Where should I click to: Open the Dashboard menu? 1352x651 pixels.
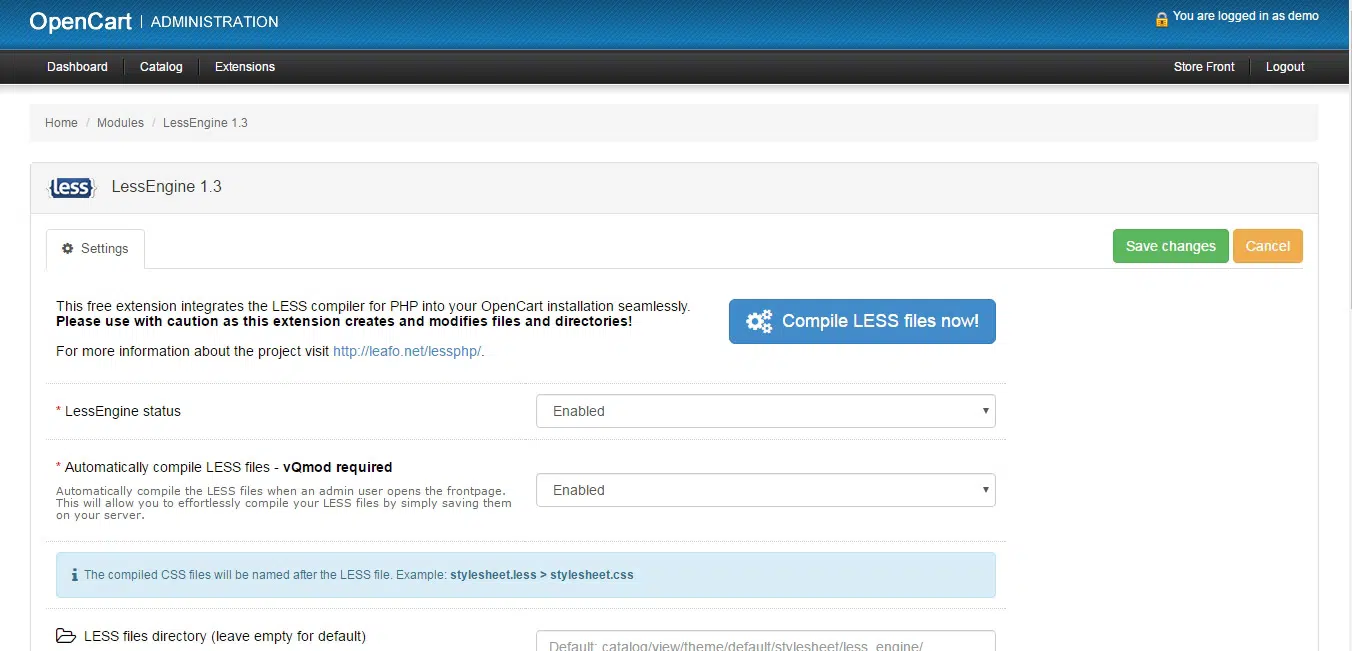point(77,67)
